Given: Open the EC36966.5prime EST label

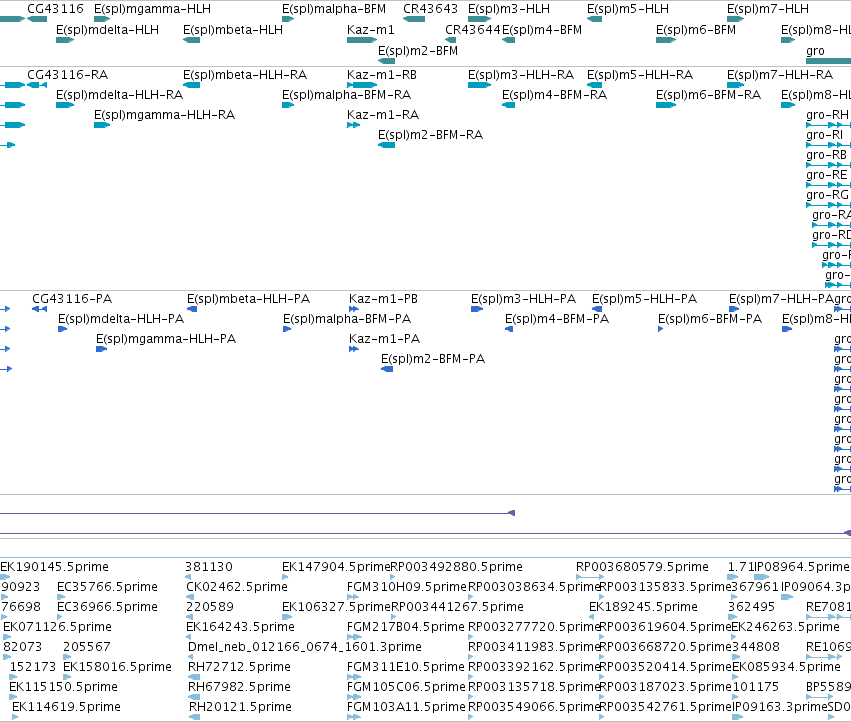Looking at the screenshot, I should (107, 607).
